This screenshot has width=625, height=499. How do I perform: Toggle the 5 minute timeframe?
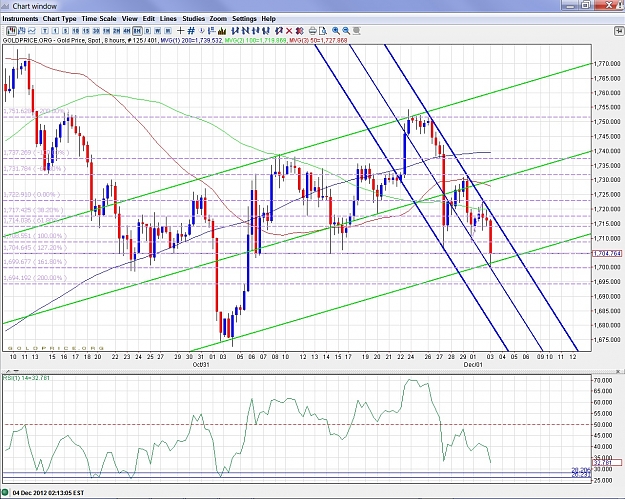coord(65,31)
